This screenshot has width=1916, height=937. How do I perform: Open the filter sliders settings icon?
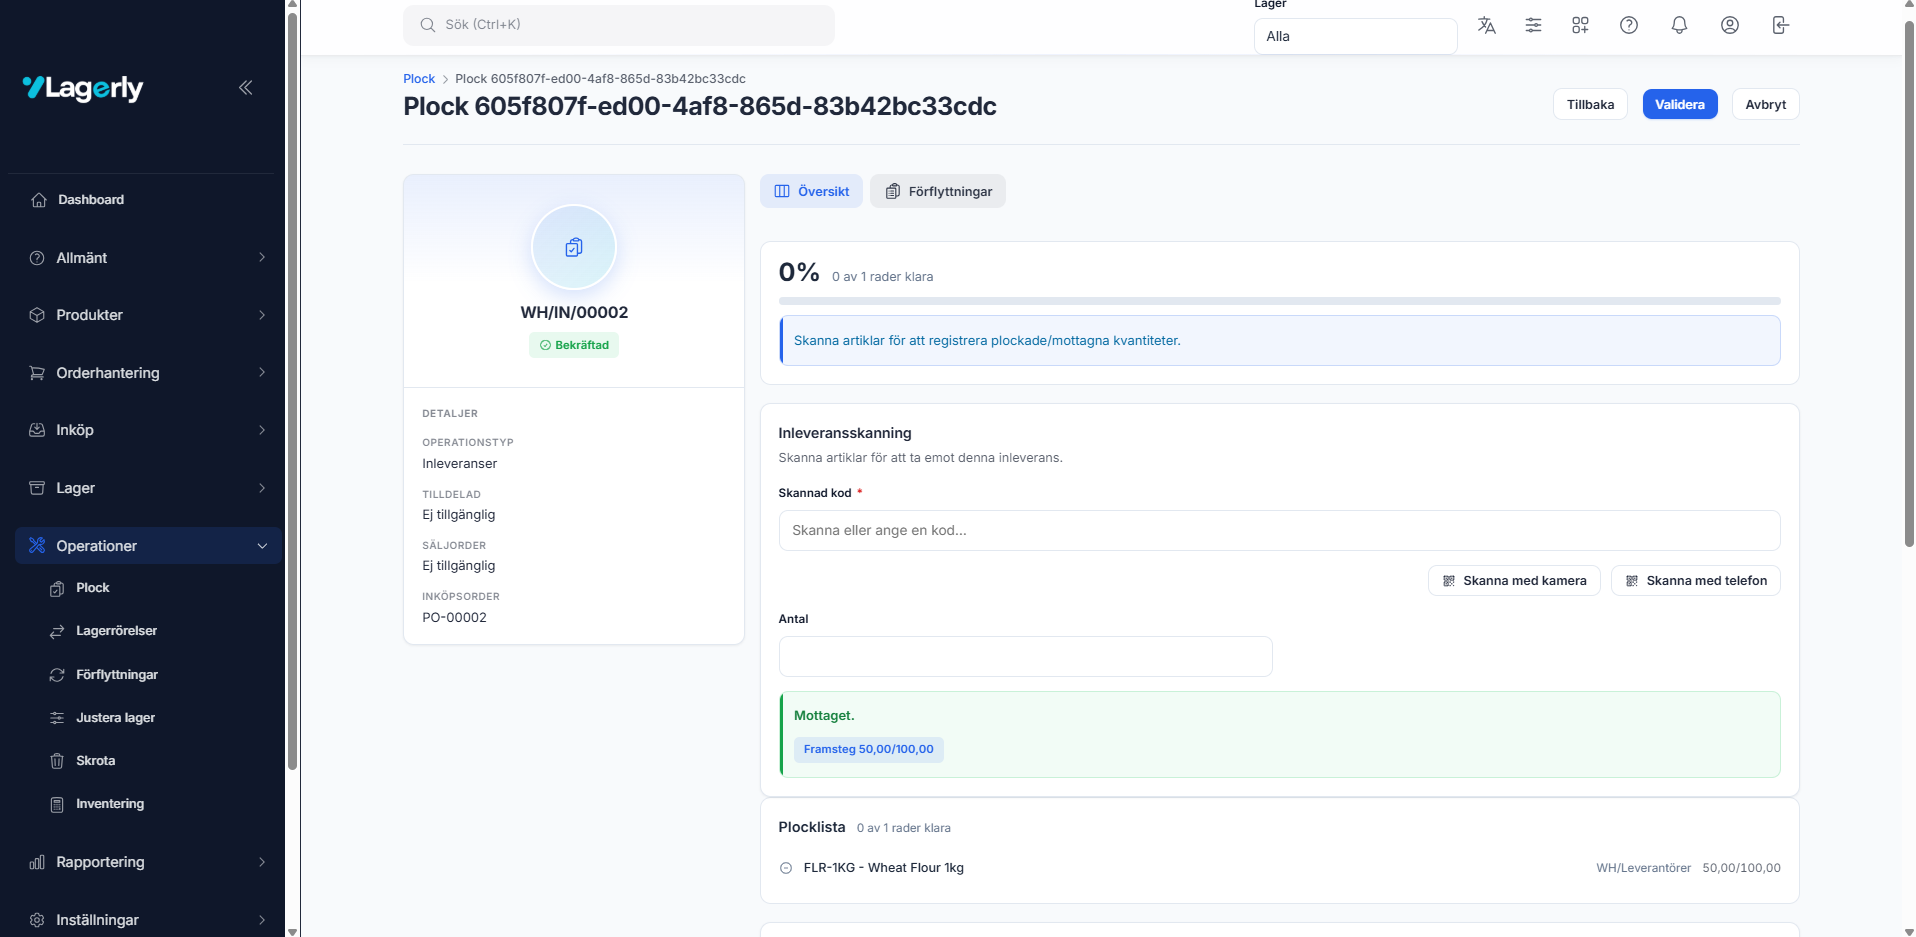click(x=1533, y=26)
